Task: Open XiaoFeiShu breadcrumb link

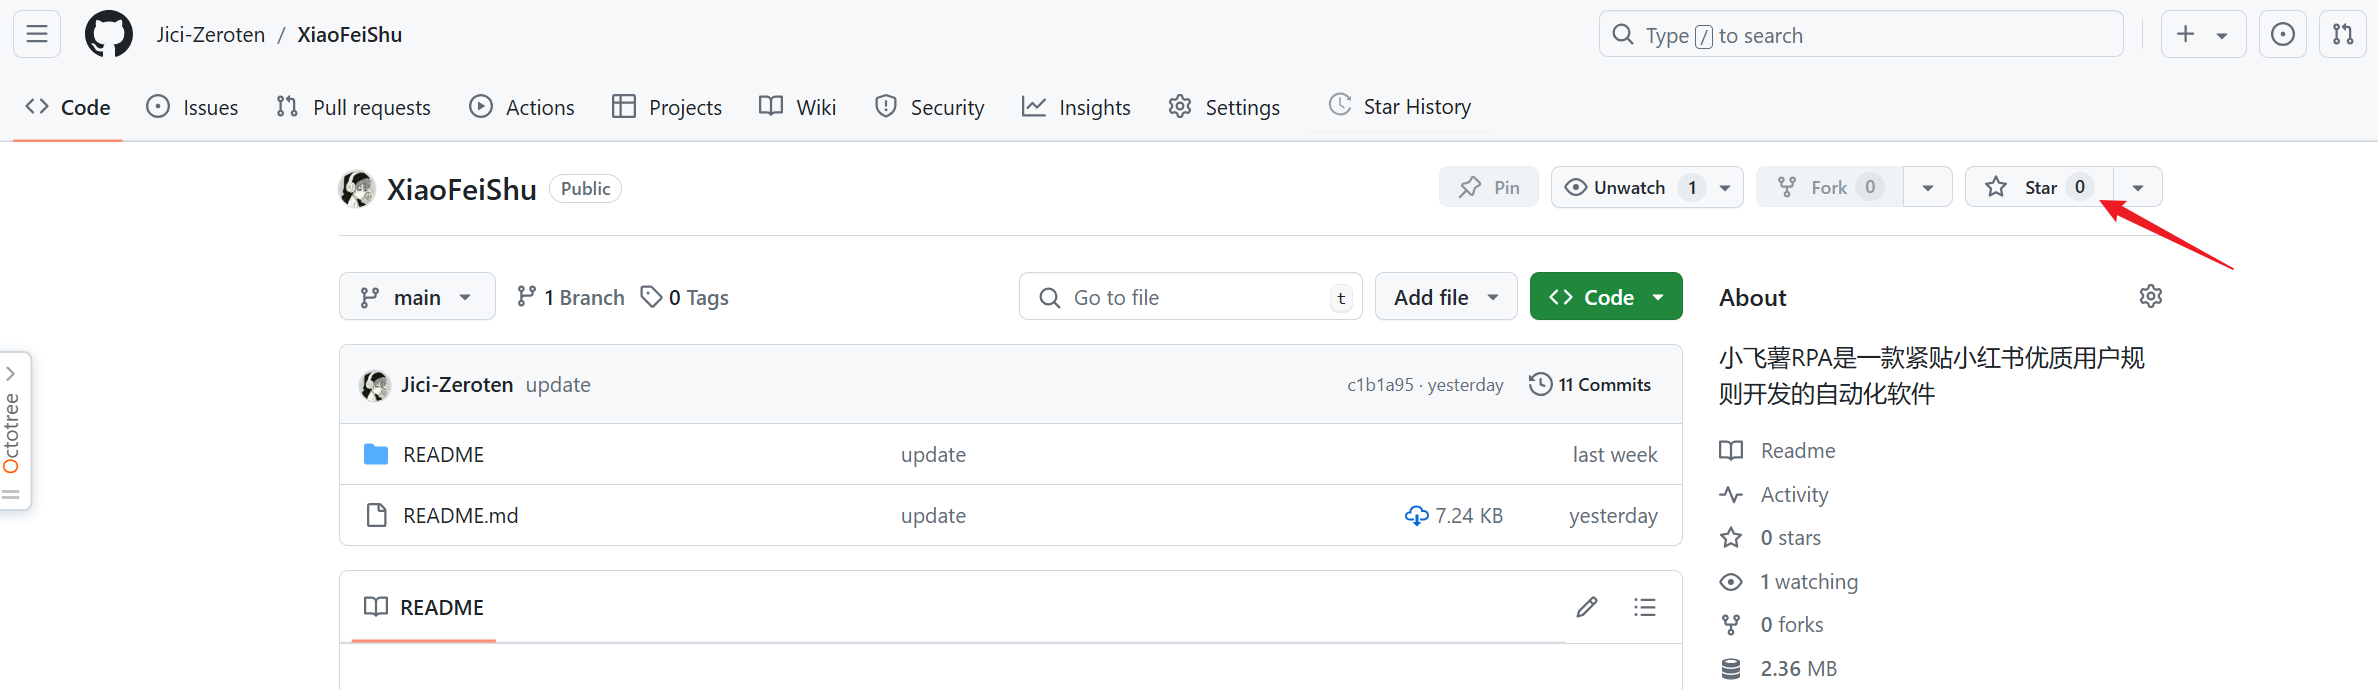Action: coord(349,34)
